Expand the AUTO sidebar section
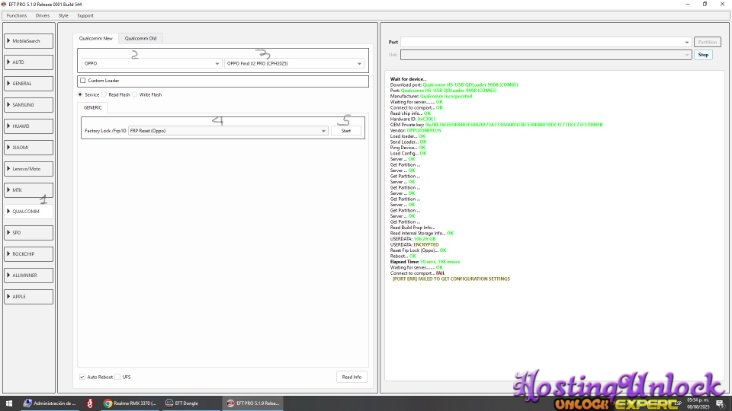 coord(29,62)
